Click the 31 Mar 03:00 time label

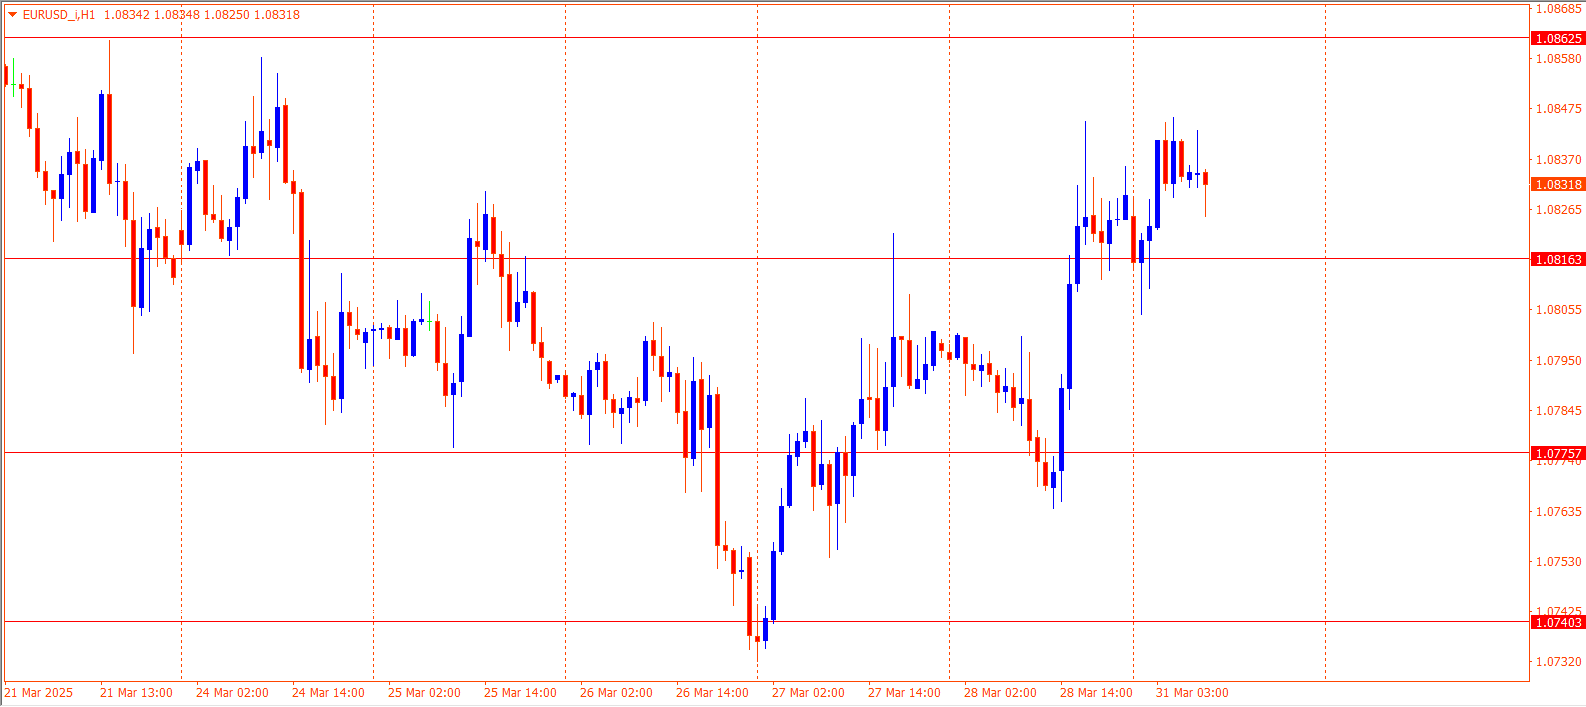point(1192,693)
